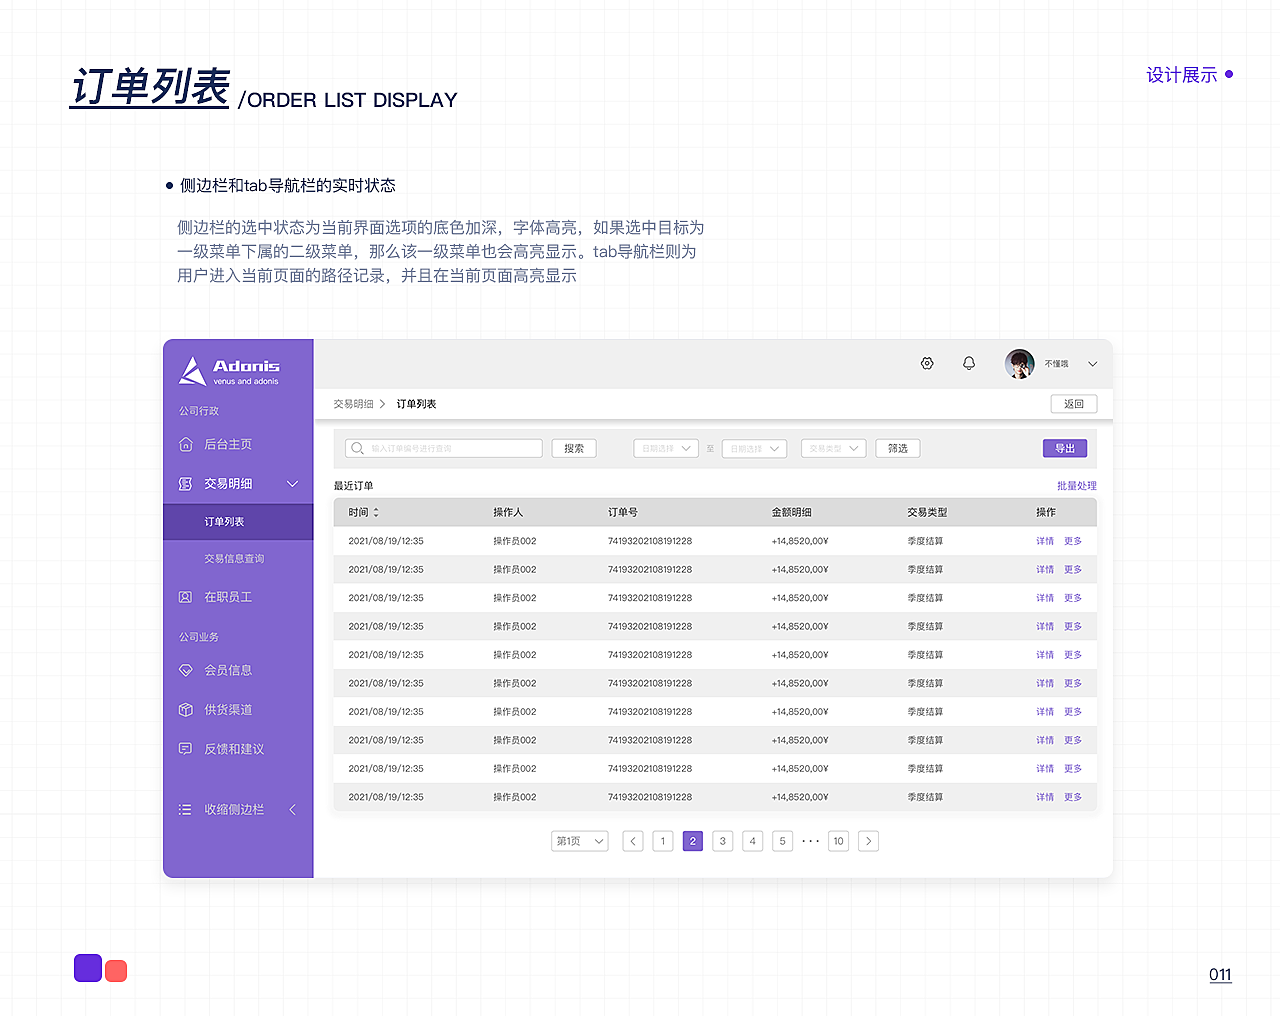This screenshot has height=1016, width=1280.
Task: Click the 不懂哦 username label
Action: [1057, 364]
